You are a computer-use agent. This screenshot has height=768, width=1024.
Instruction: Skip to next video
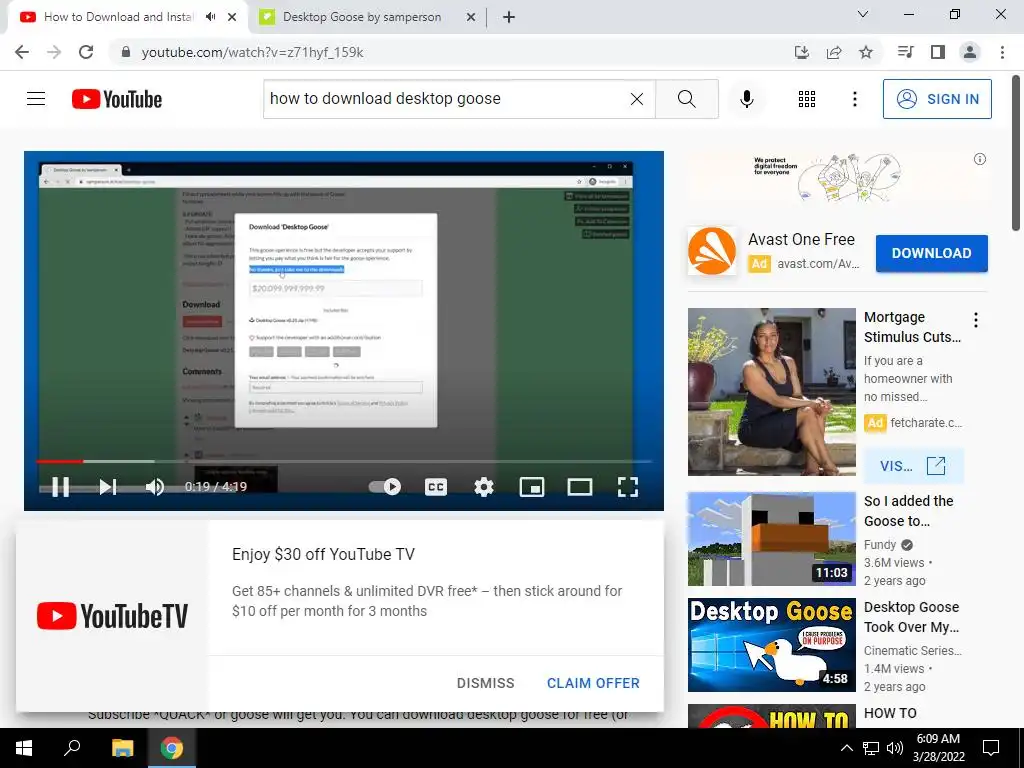point(108,487)
